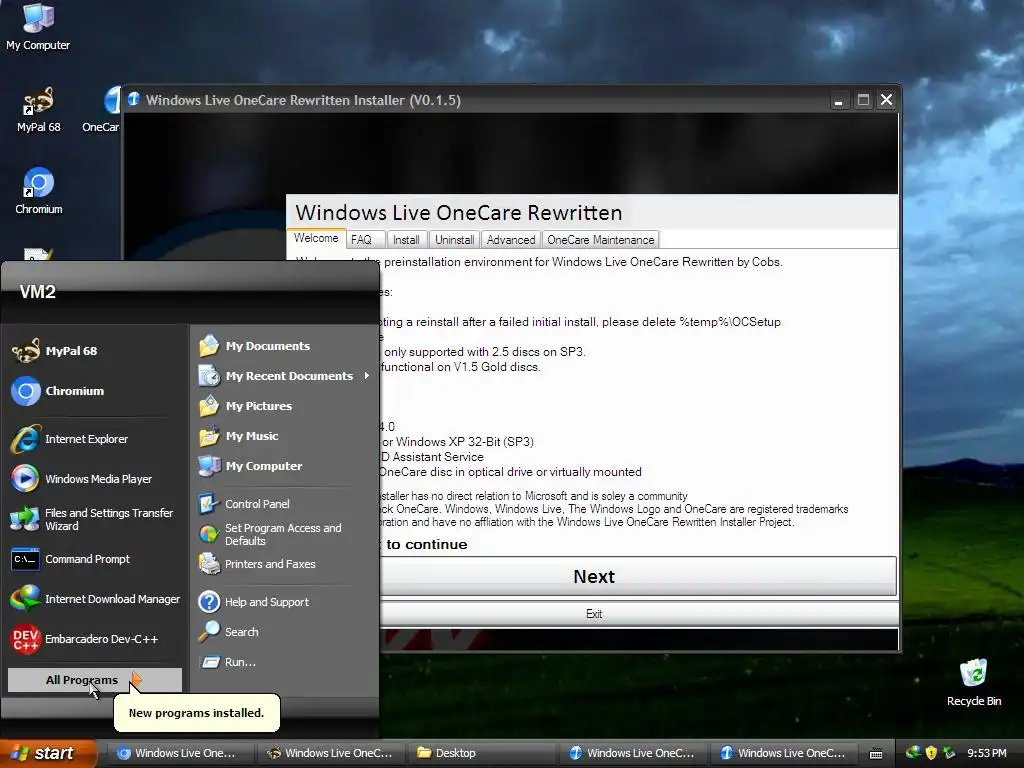Open Control Panel
1024x768 pixels.
284,504
